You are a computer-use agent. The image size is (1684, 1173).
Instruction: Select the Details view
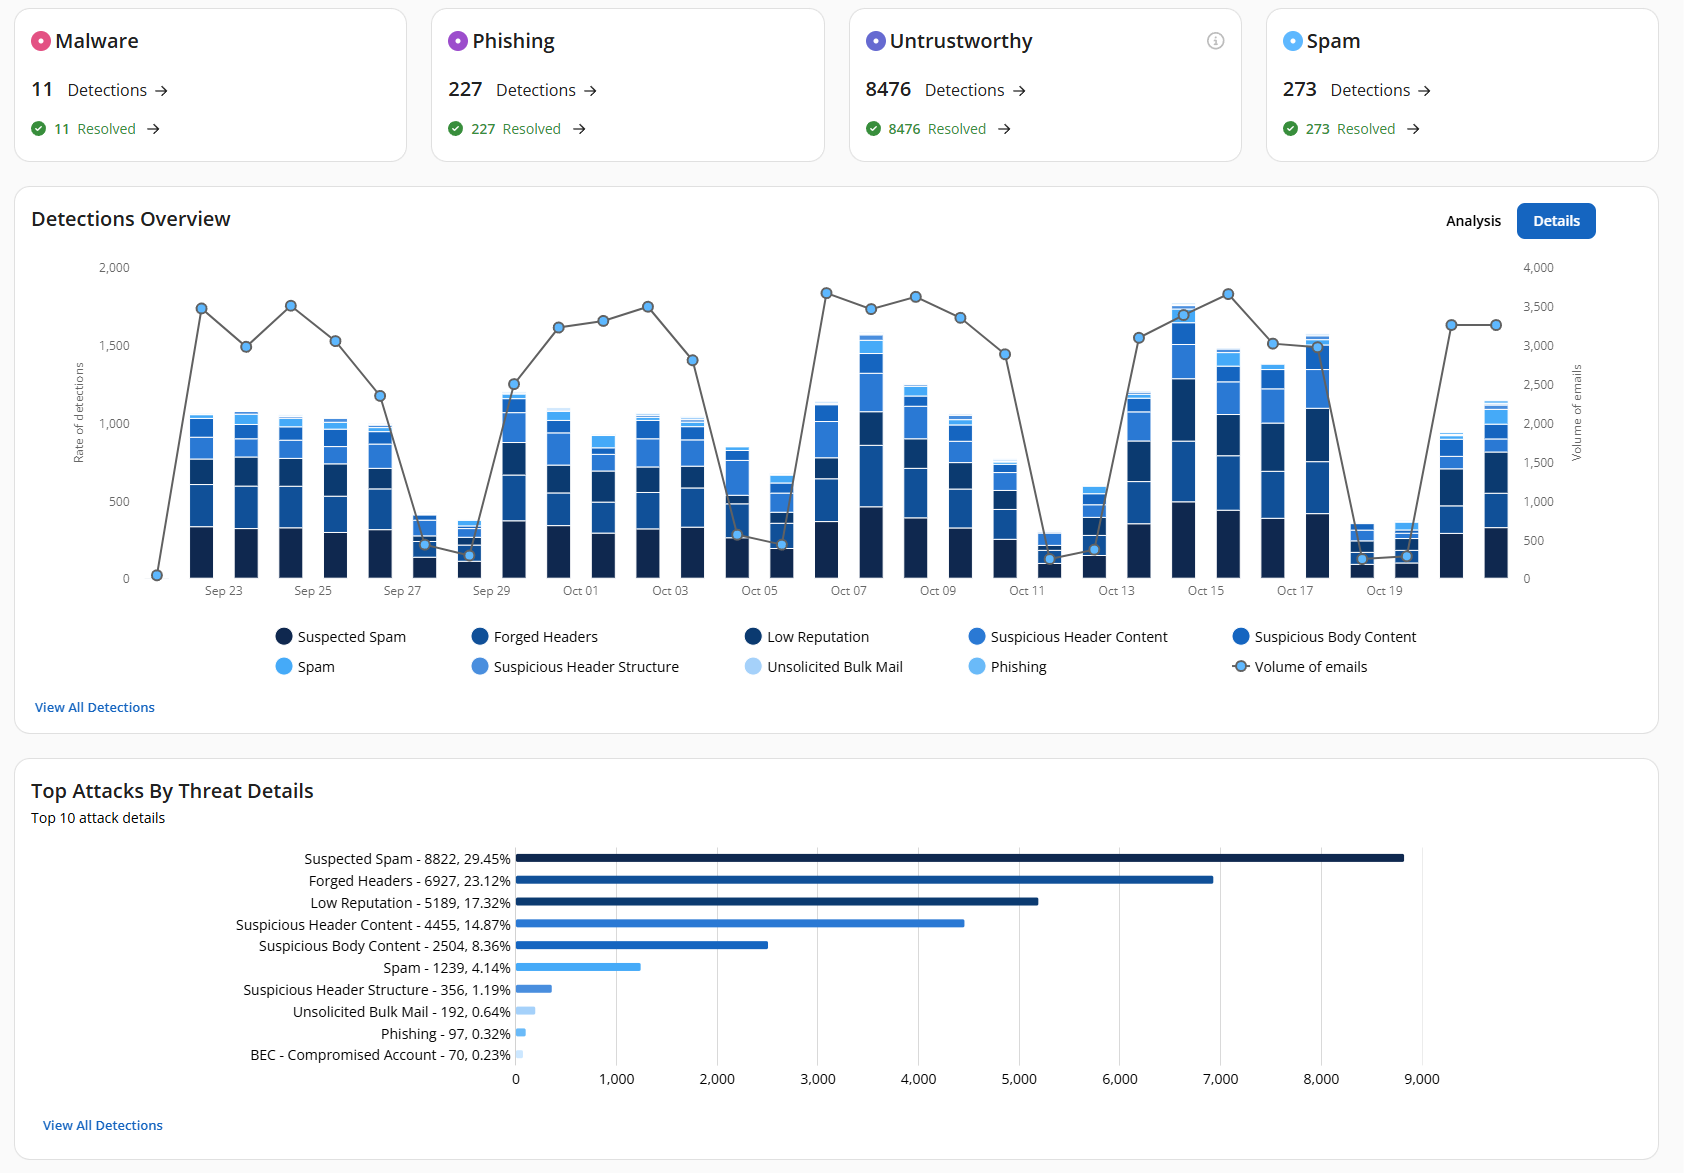point(1555,220)
